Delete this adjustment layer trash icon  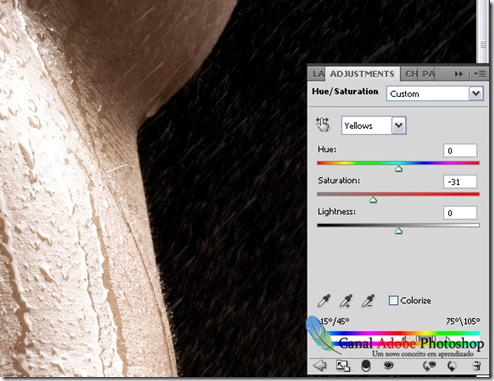coord(477,366)
